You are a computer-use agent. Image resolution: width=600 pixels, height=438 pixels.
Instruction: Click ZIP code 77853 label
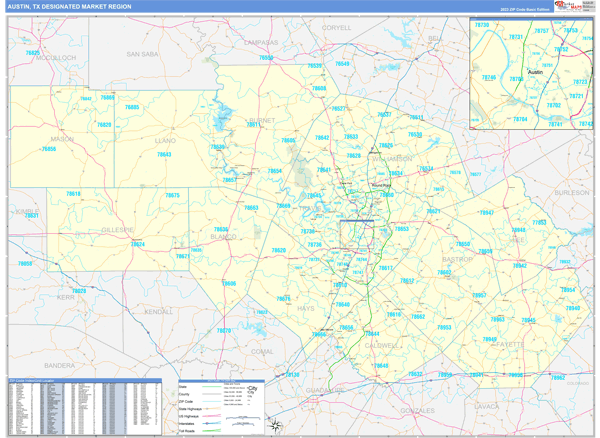click(539, 222)
